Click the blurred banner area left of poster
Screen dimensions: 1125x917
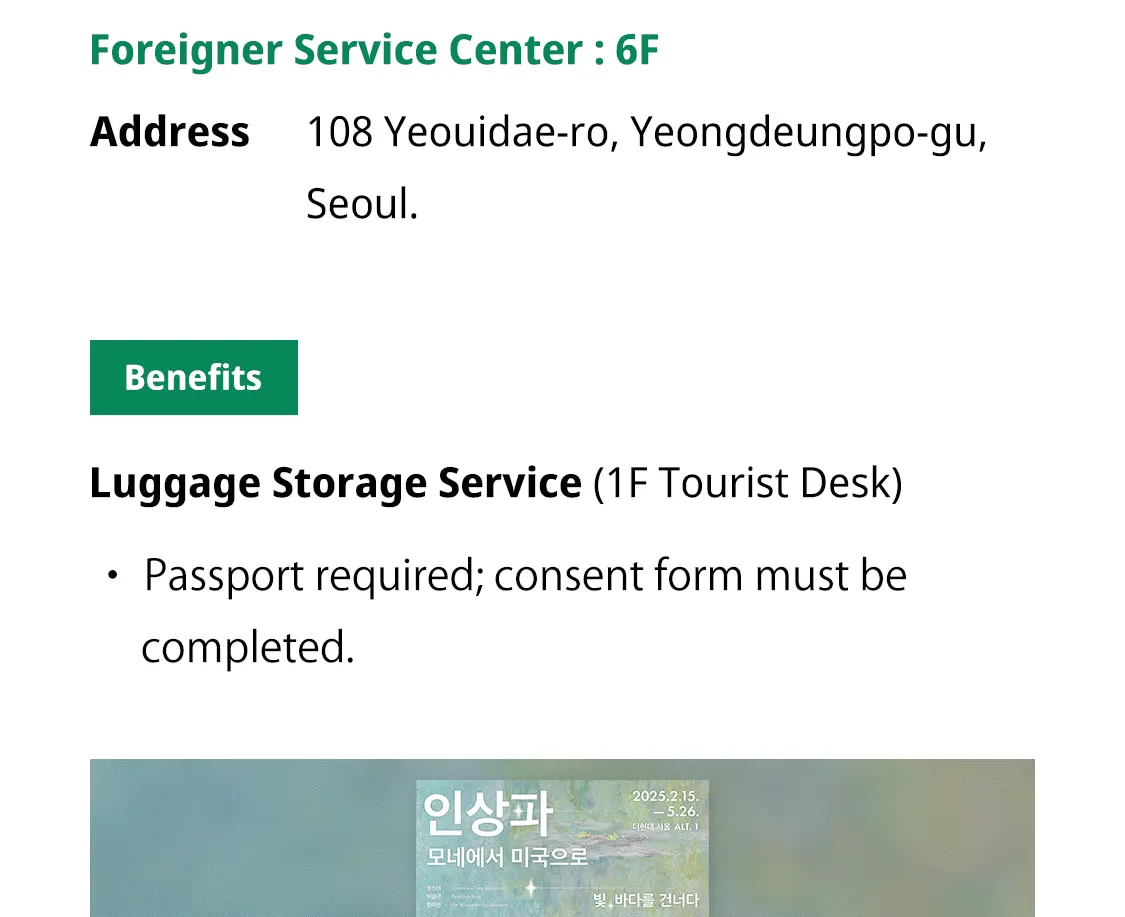[x=253, y=838]
